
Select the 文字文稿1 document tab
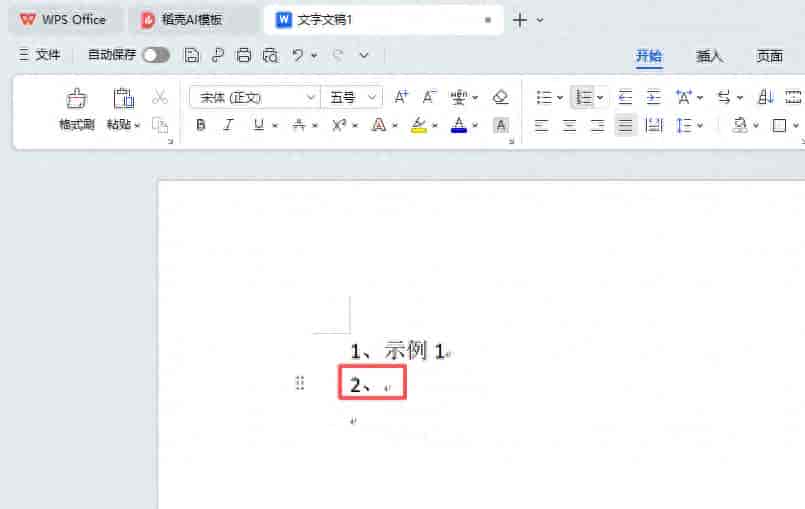pos(383,20)
